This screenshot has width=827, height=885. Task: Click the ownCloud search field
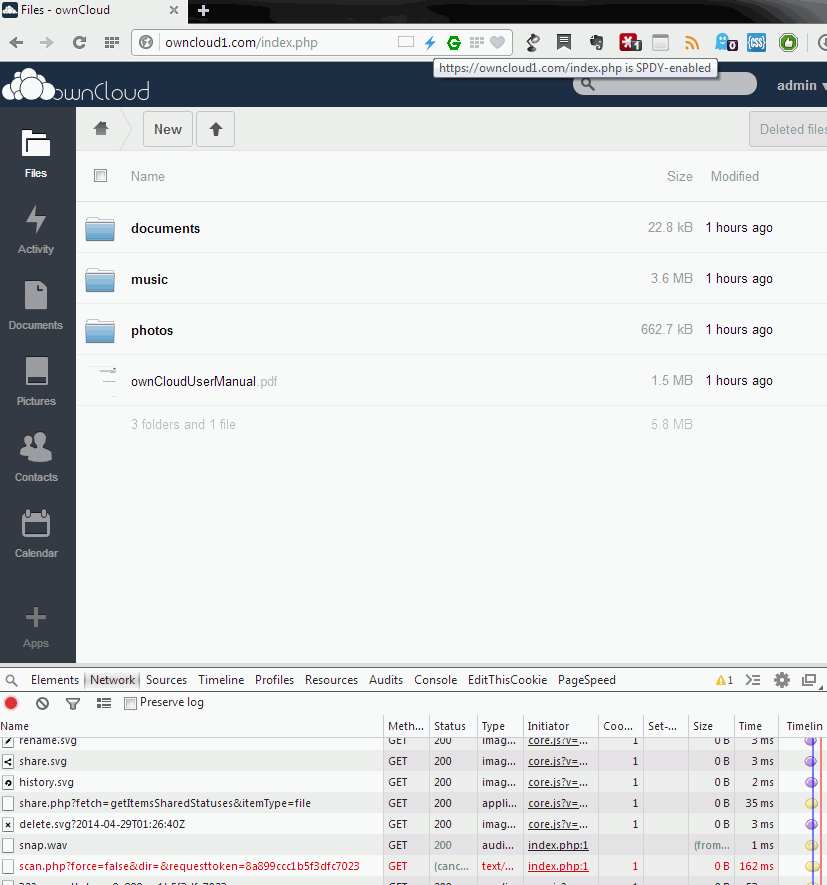(x=665, y=84)
